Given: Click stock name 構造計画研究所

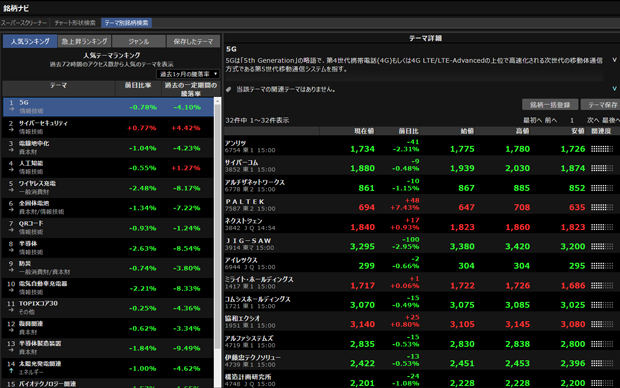Looking at the screenshot, I should (x=248, y=377).
